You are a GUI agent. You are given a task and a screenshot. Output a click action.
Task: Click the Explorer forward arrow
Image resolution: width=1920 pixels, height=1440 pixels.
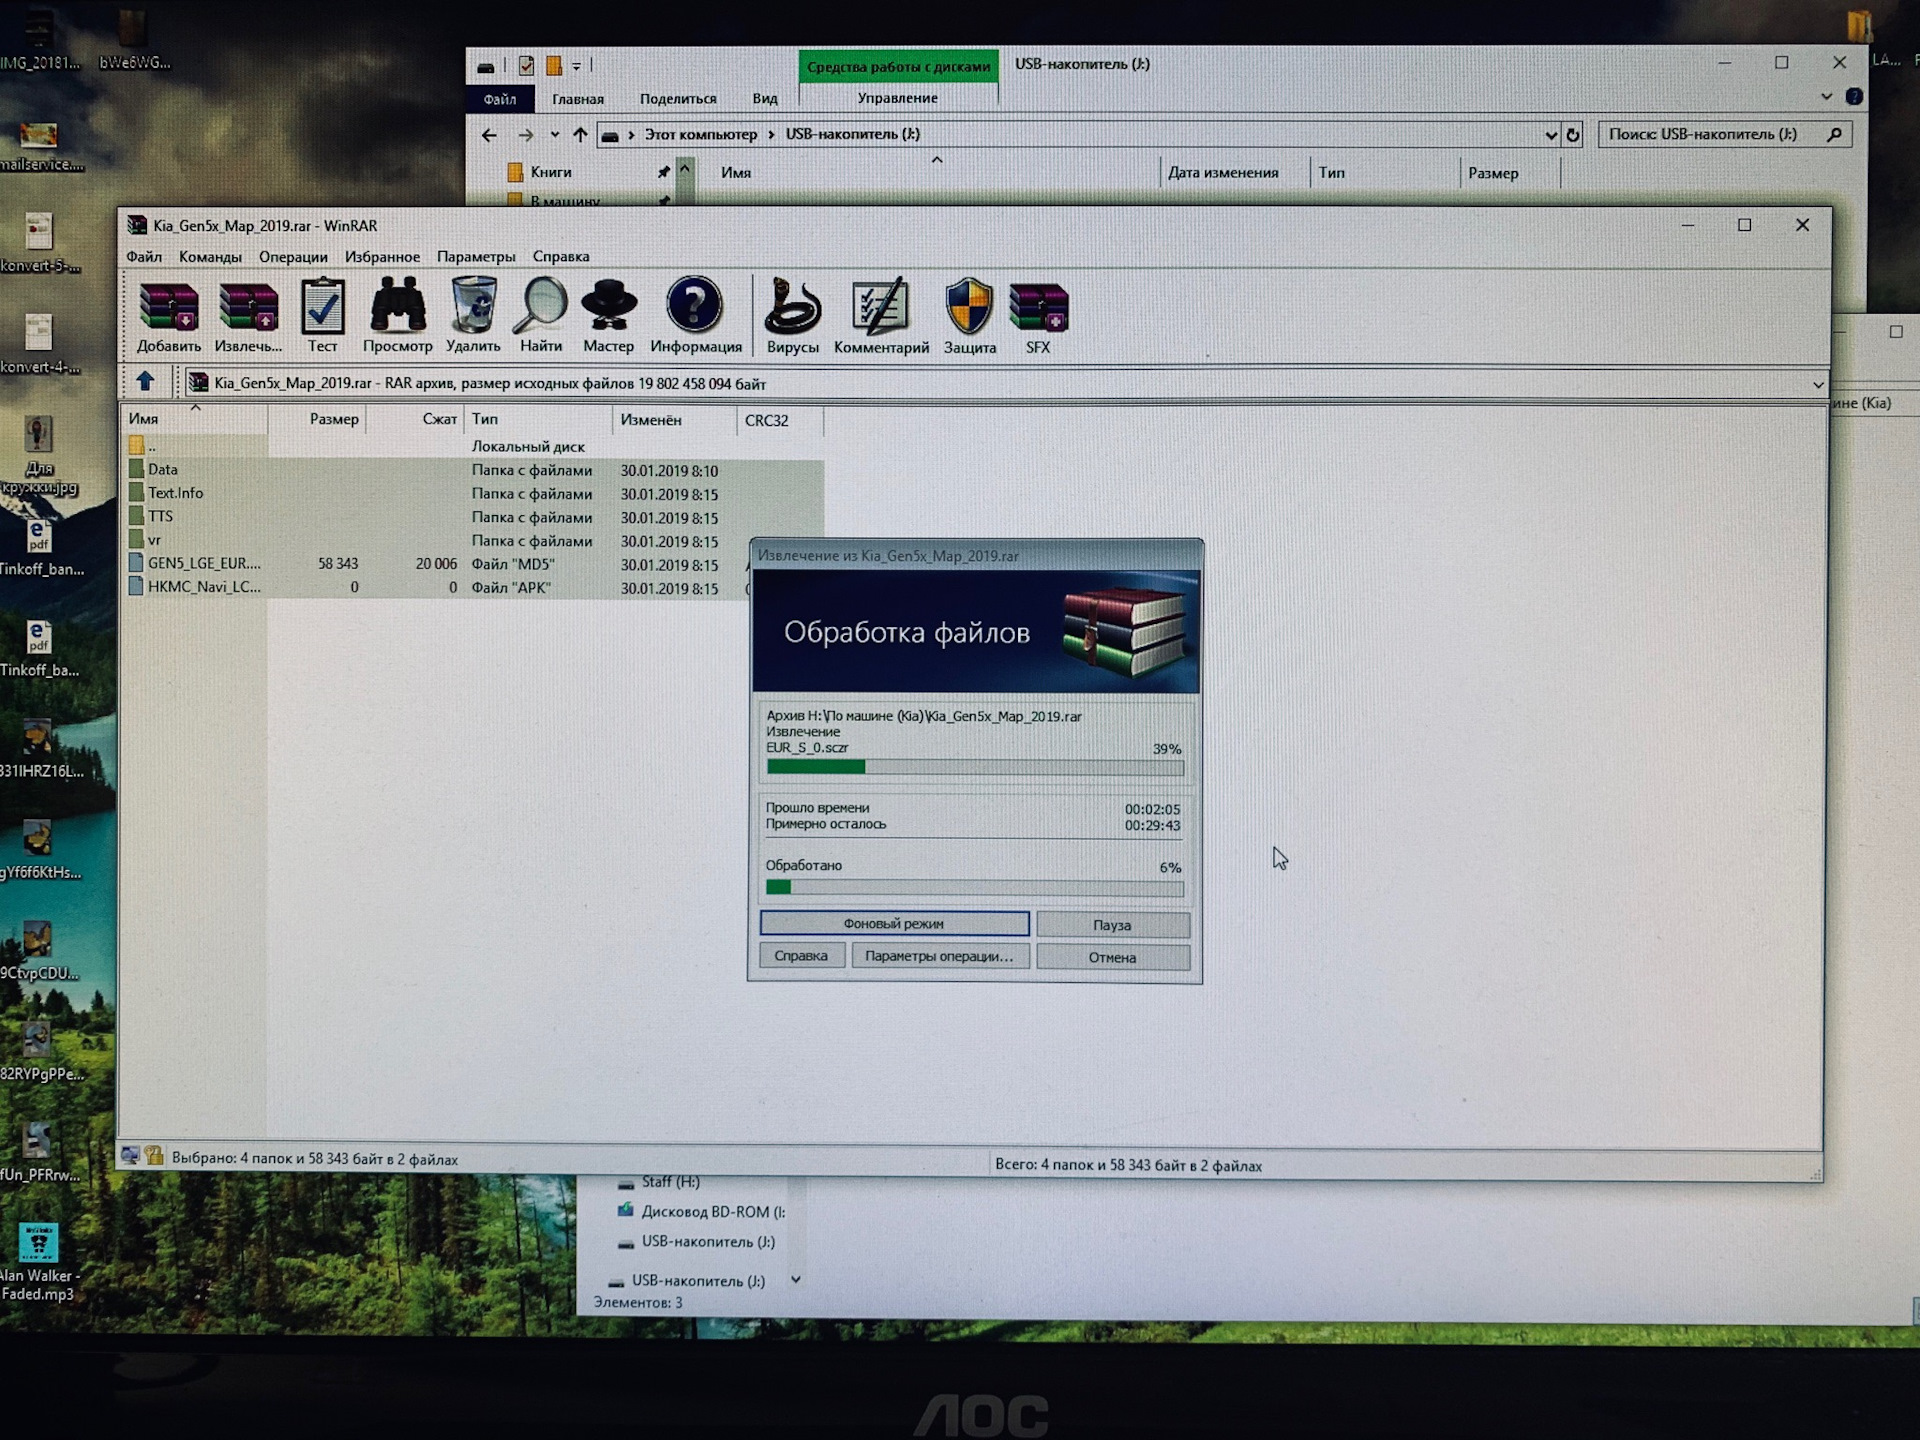[525, 135]
